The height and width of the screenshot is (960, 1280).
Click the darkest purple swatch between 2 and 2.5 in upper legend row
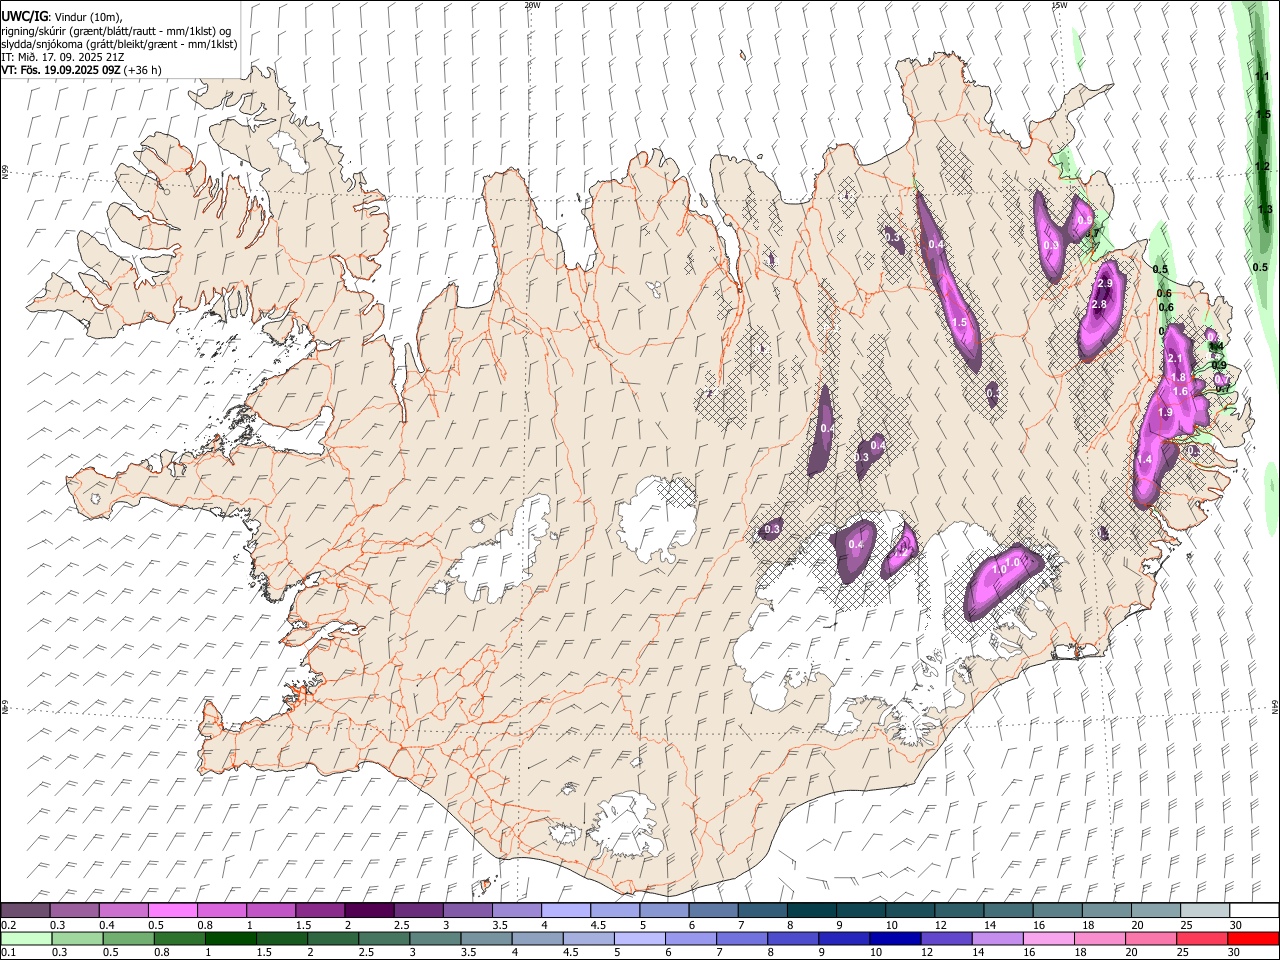(369, 911)
